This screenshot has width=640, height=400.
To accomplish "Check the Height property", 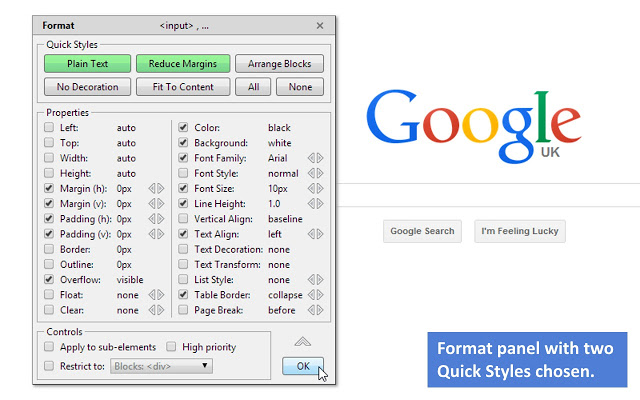I will (x=49, y=173).
